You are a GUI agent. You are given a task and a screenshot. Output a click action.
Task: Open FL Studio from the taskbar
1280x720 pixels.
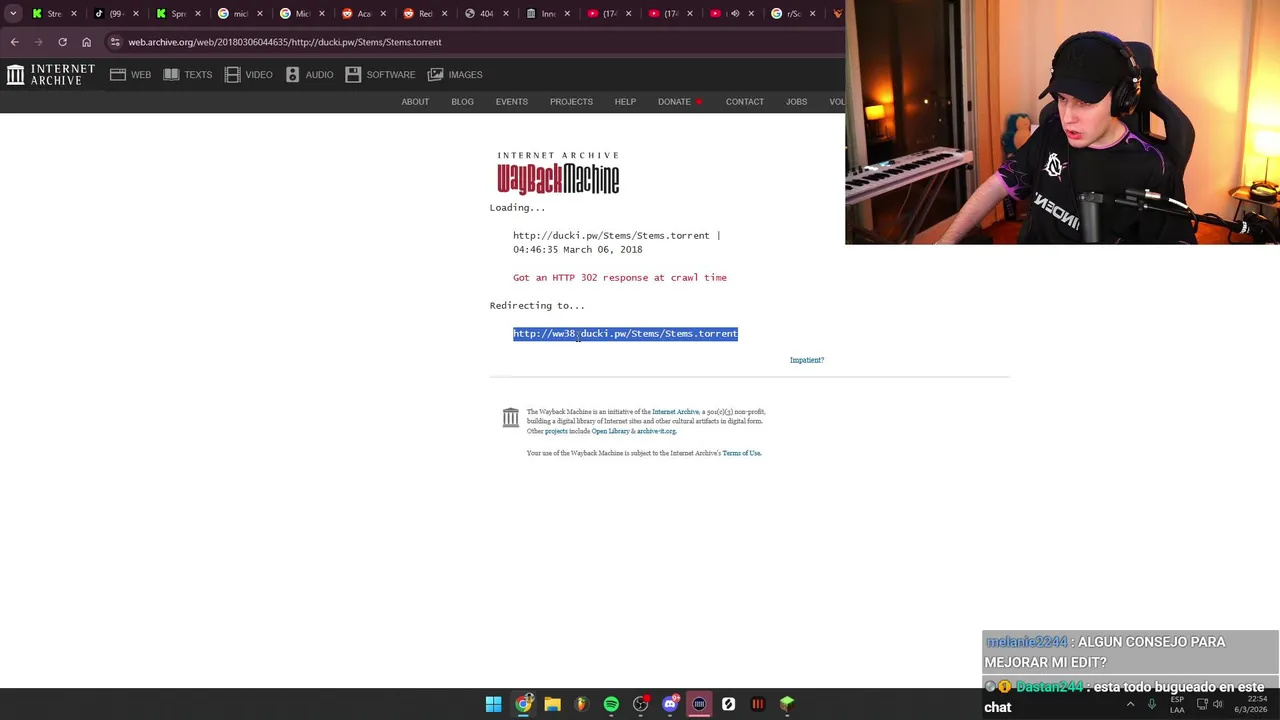click(x=582, y=704)
